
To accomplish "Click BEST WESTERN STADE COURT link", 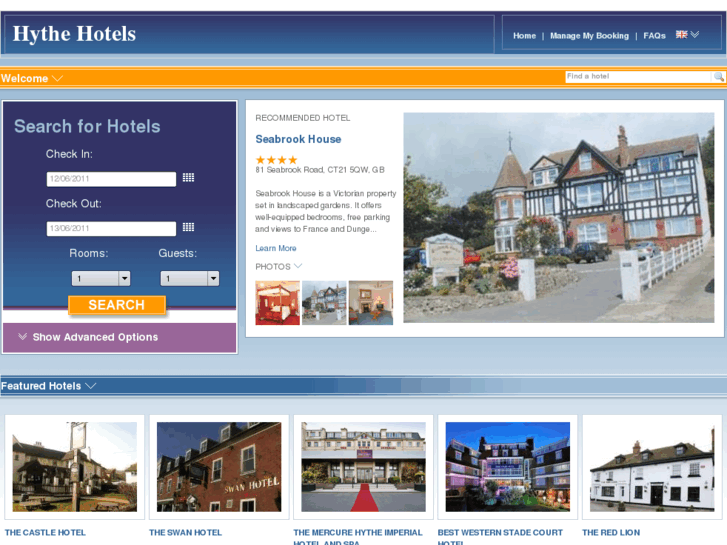I will (x=500, y=537).
